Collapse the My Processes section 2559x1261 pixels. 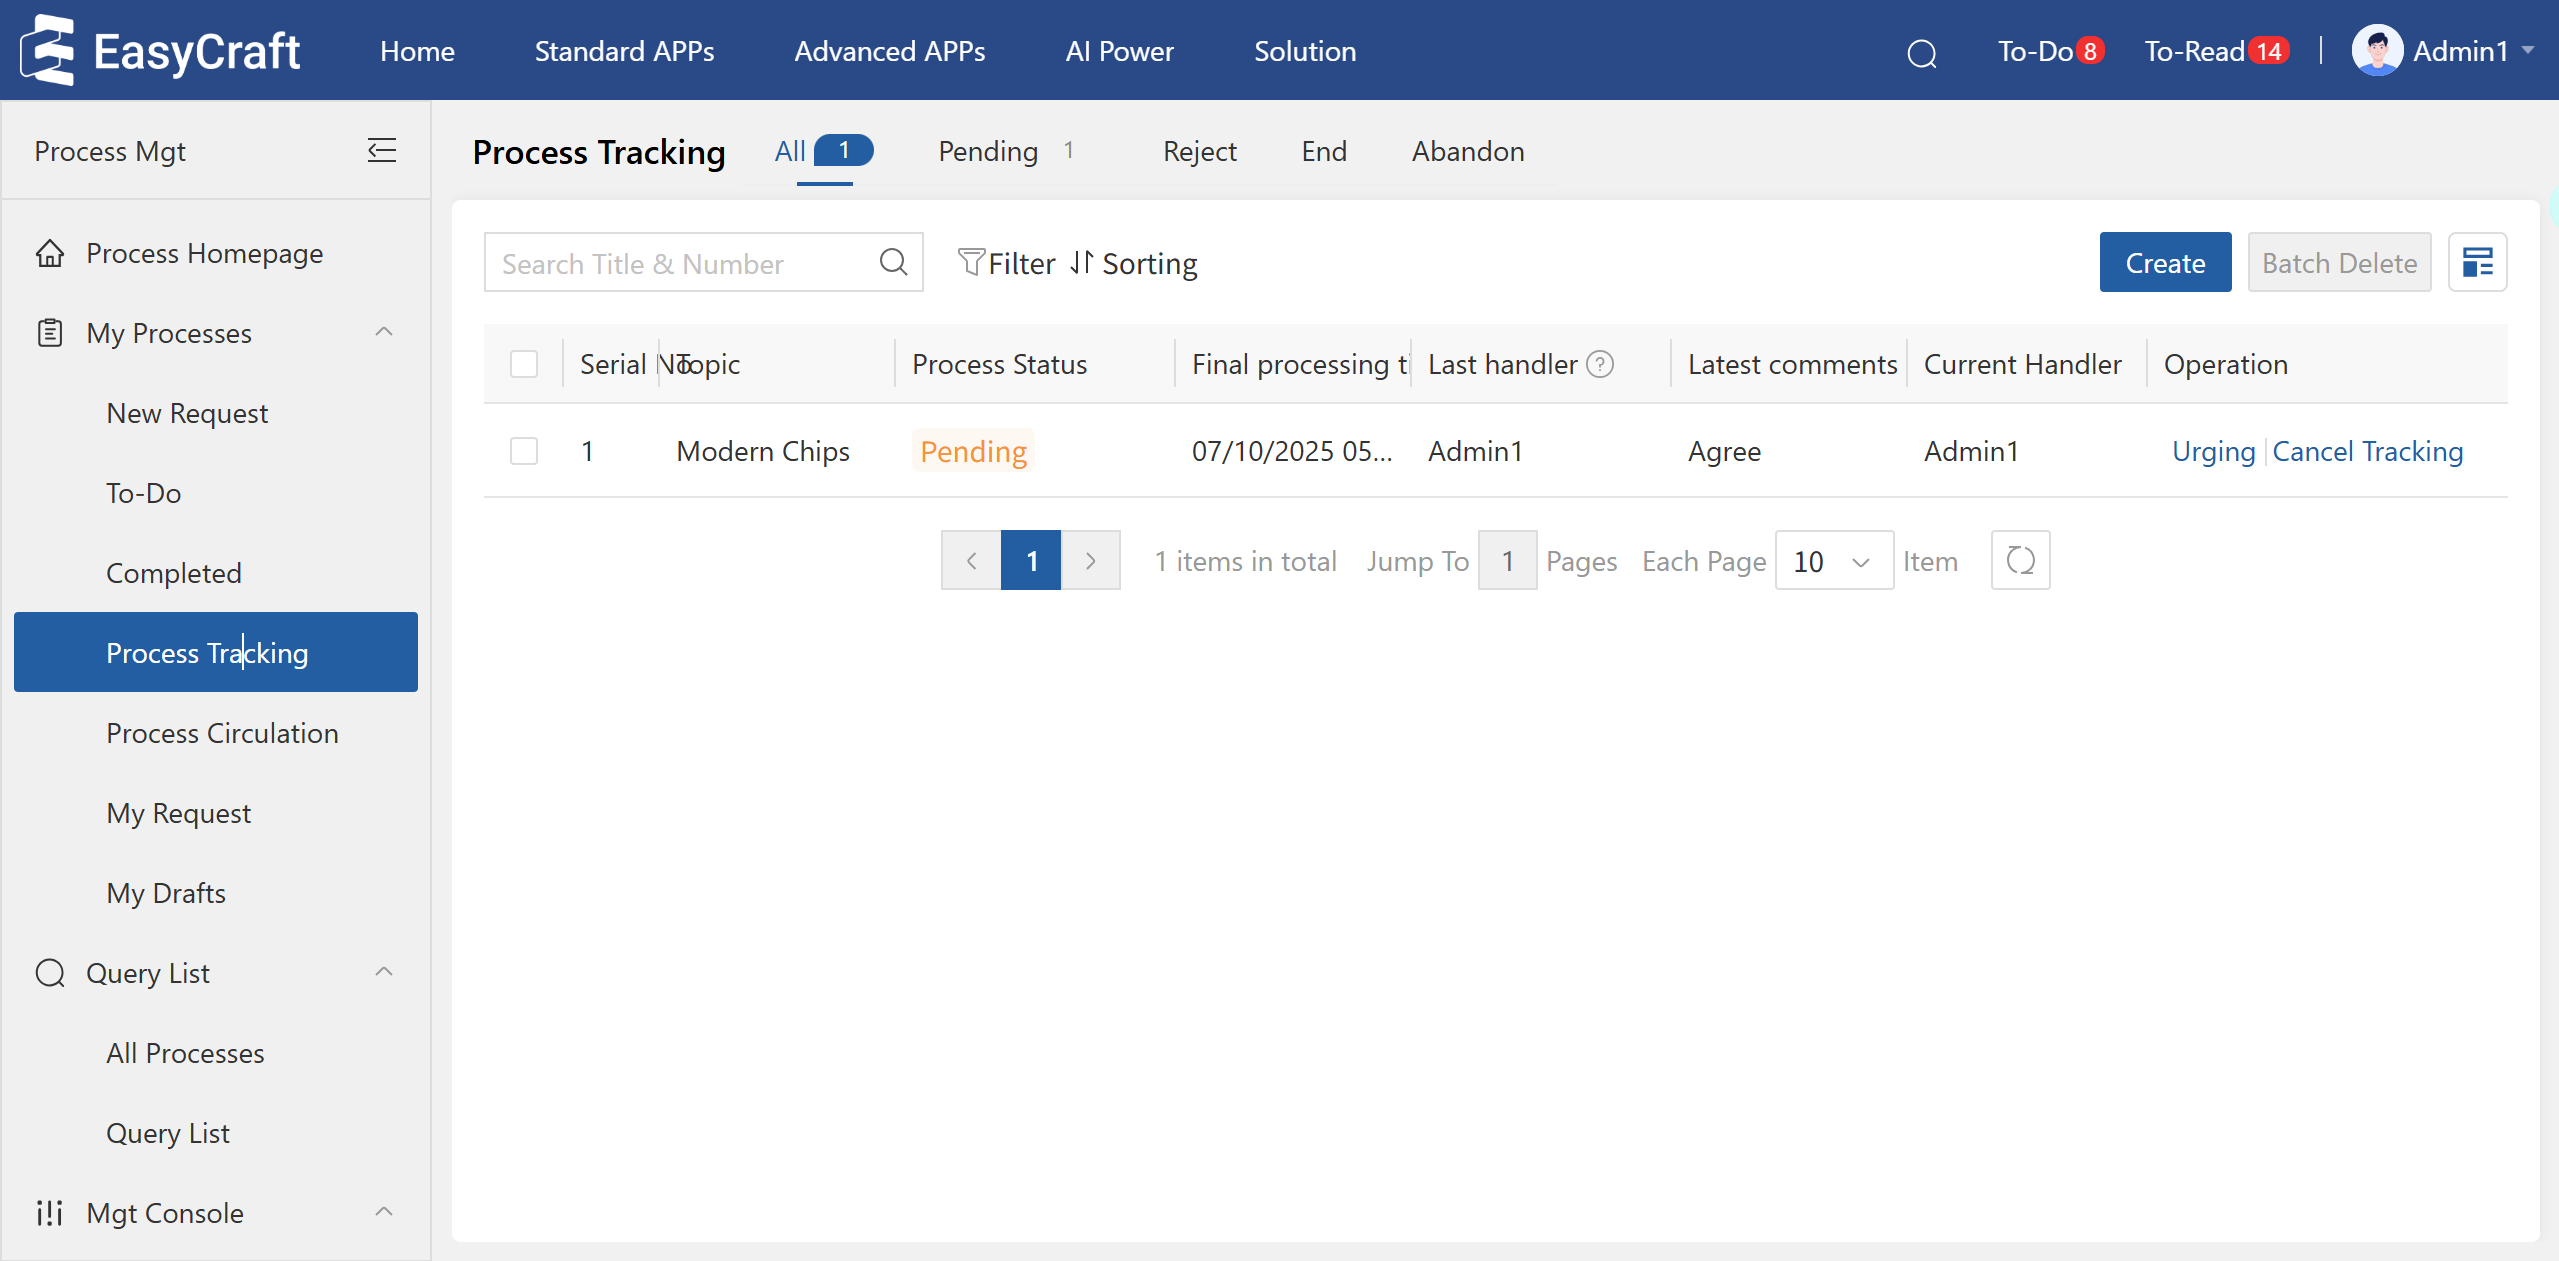pos(383,332)
